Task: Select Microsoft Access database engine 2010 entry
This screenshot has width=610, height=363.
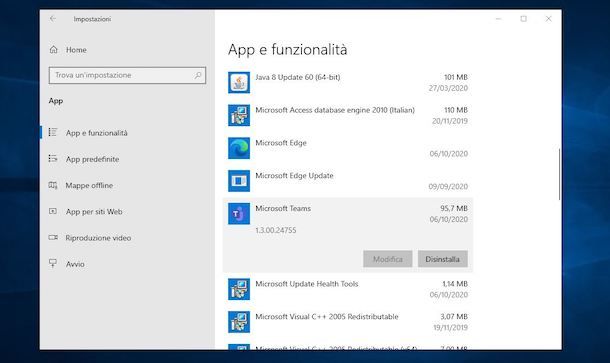Action: 335,110
